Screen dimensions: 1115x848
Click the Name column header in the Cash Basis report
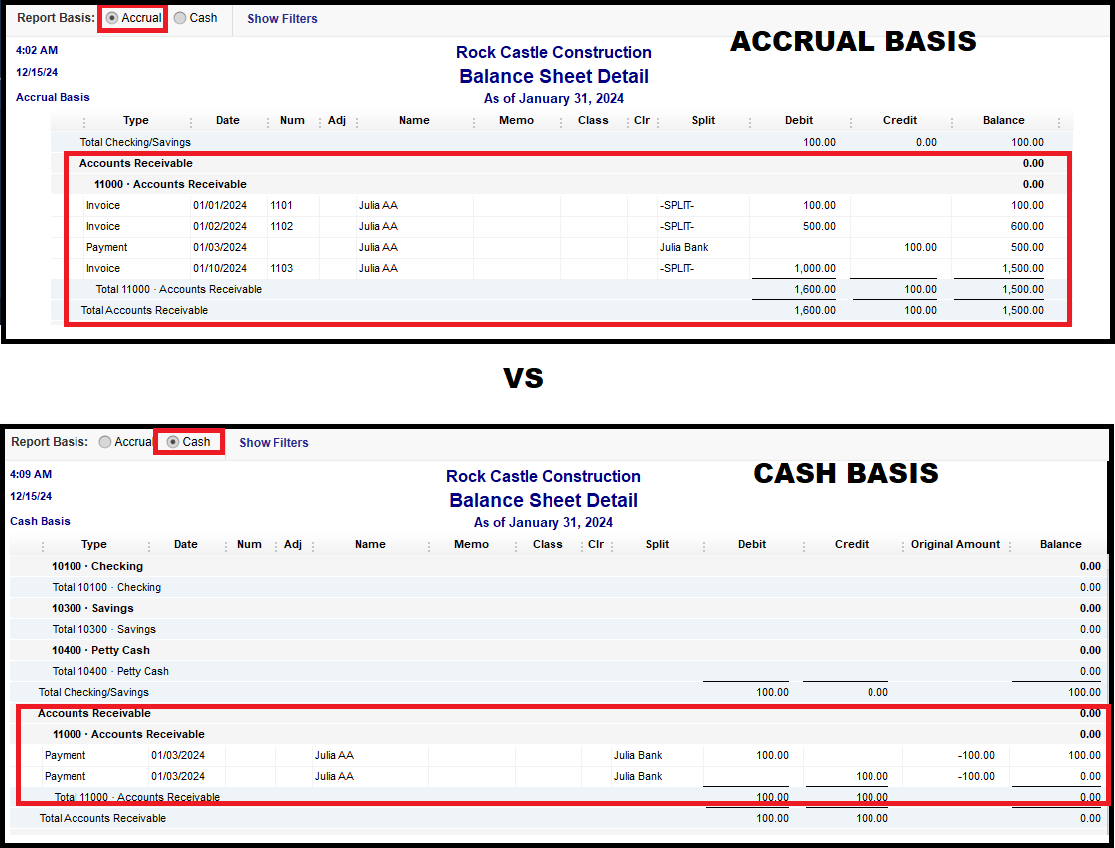tap(370, 544)
